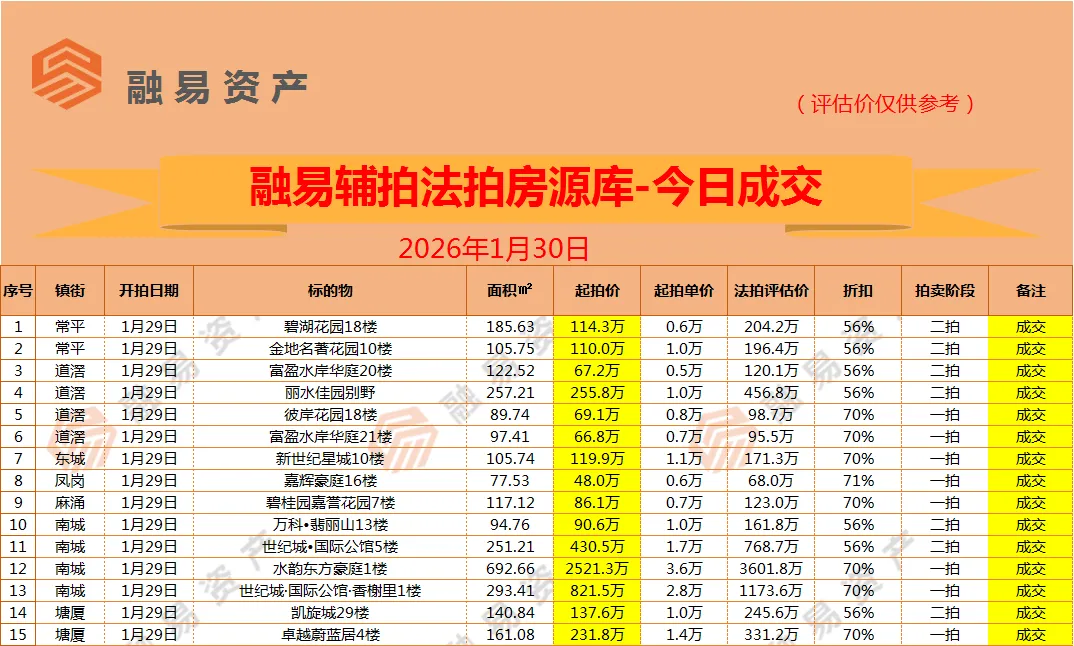
Task: Click the area value 161.08
Action: click(x=510, y=635)
